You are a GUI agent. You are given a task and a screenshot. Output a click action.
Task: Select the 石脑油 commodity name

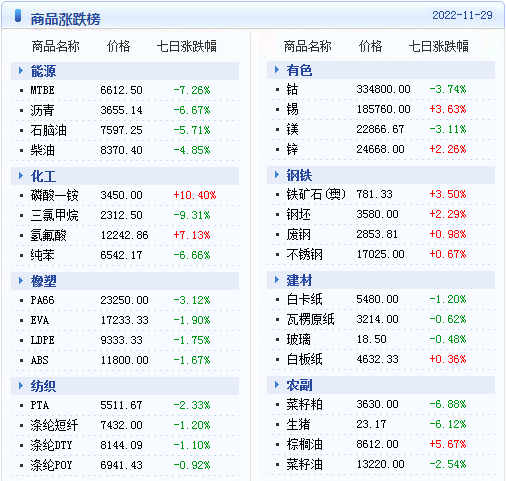pyautogui.click(x=48, y=130)
